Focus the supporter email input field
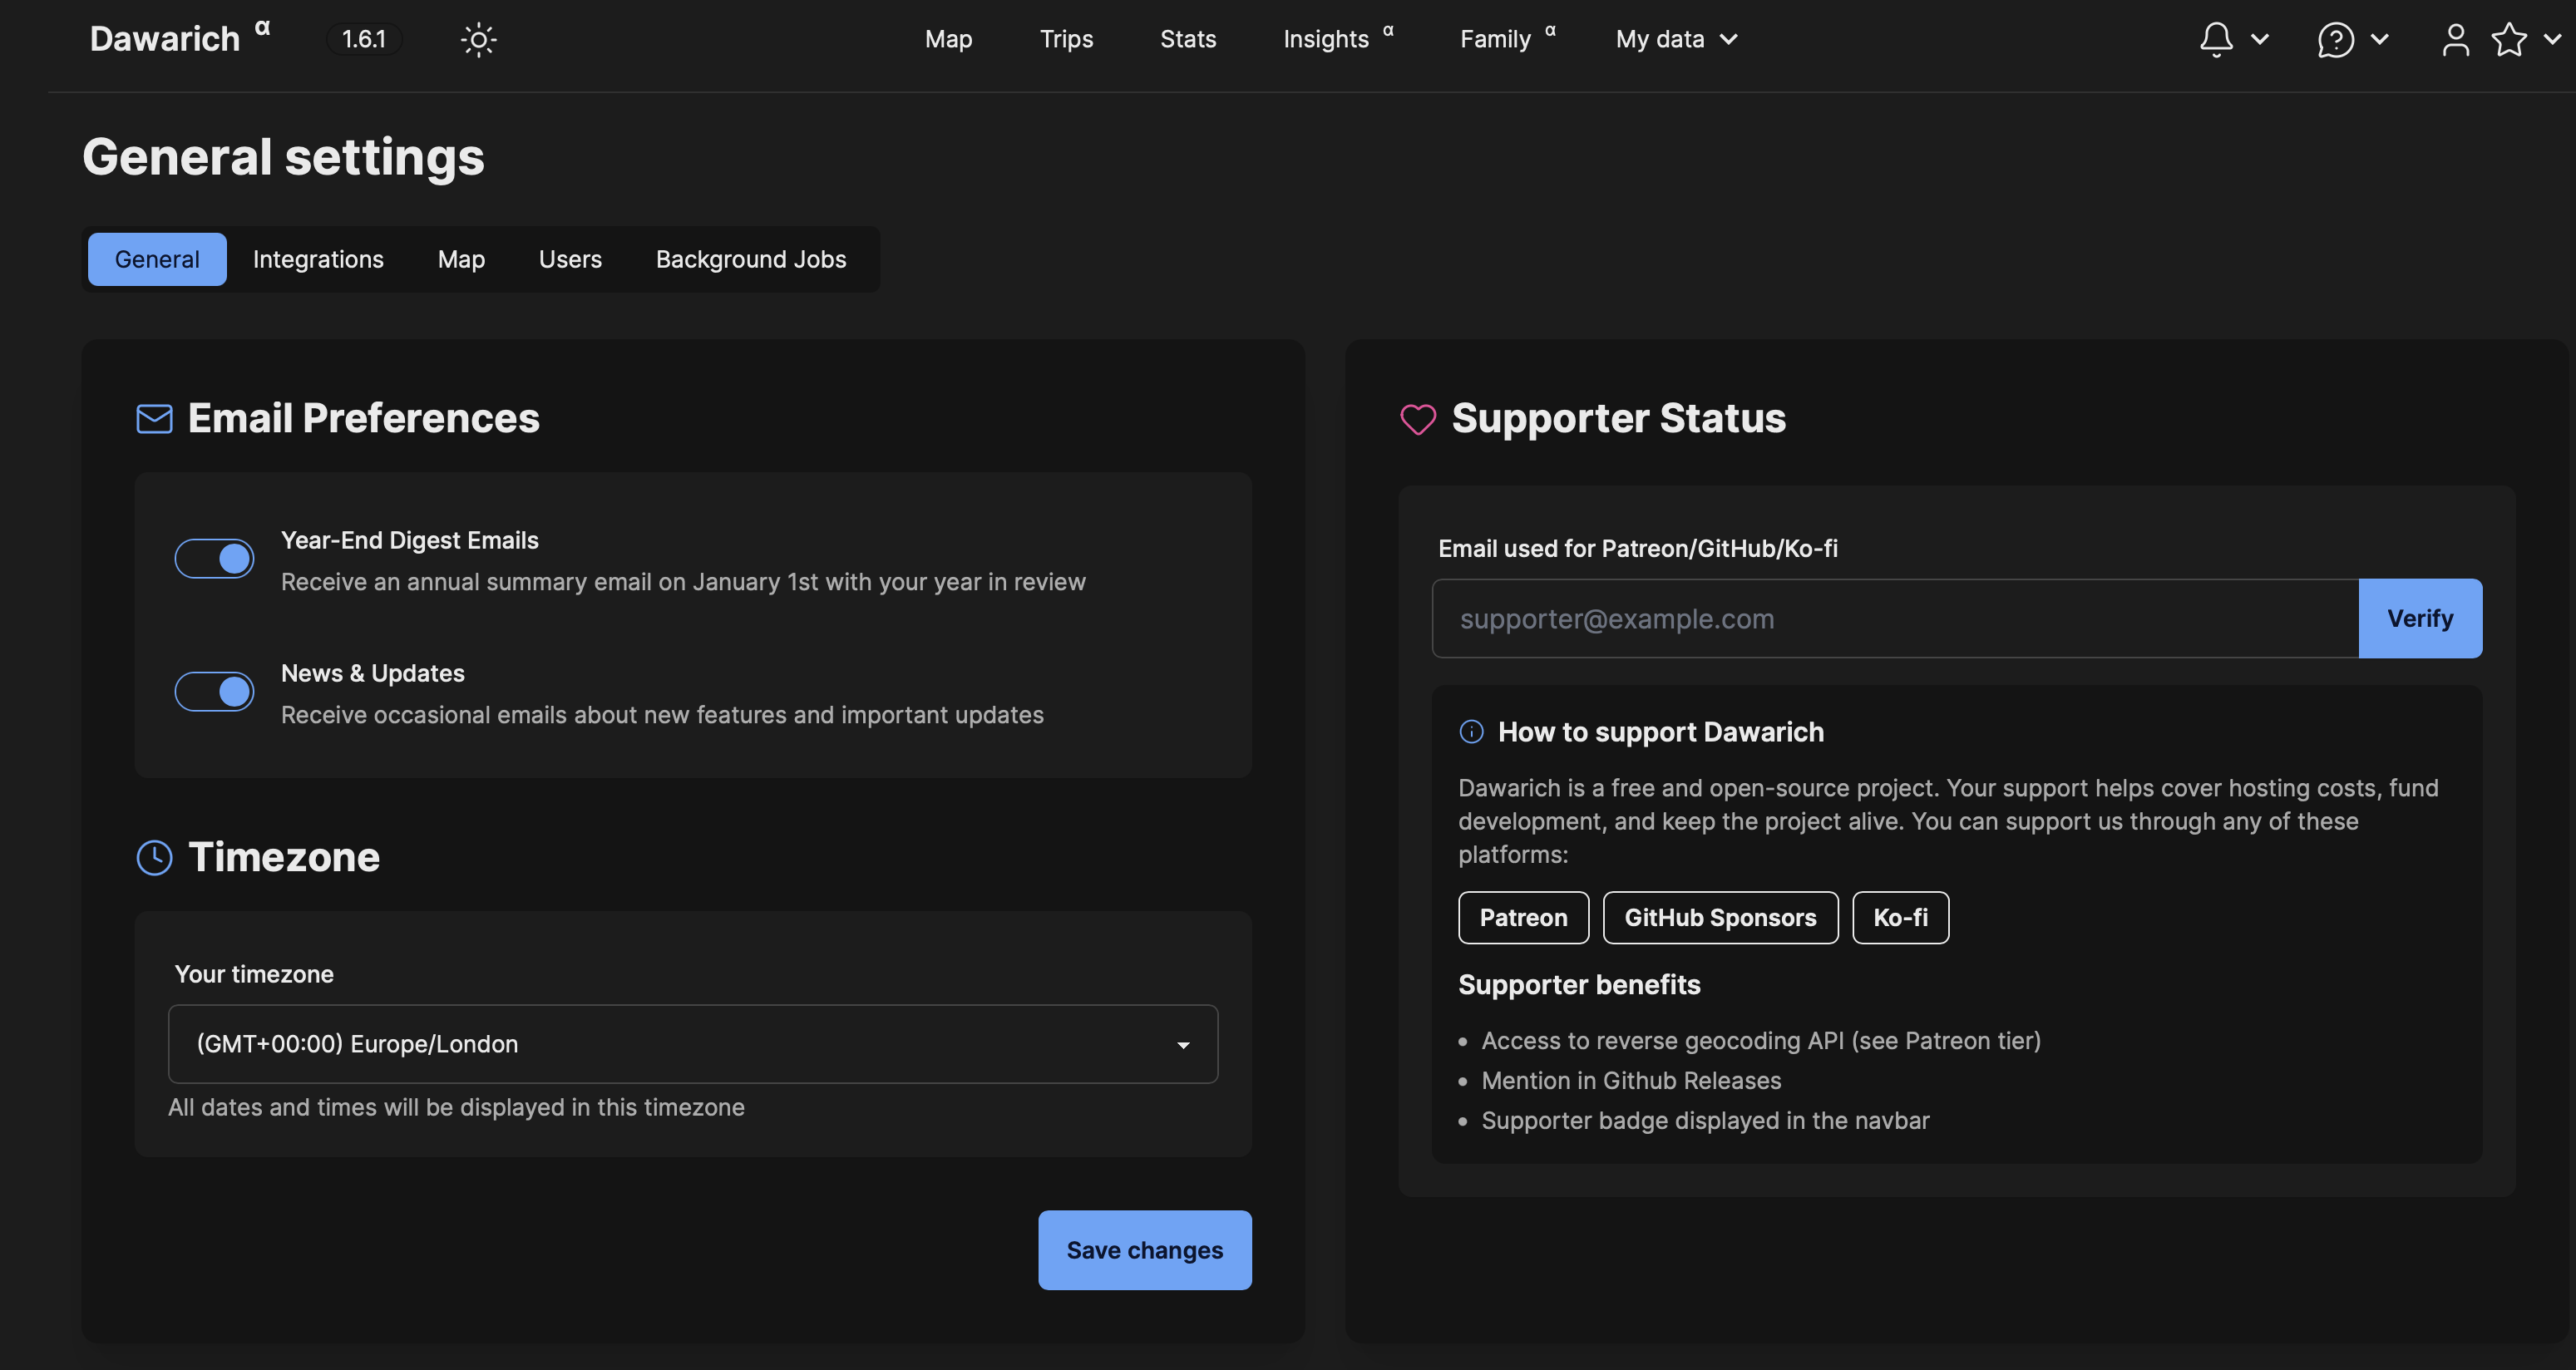 [1894, 619]
